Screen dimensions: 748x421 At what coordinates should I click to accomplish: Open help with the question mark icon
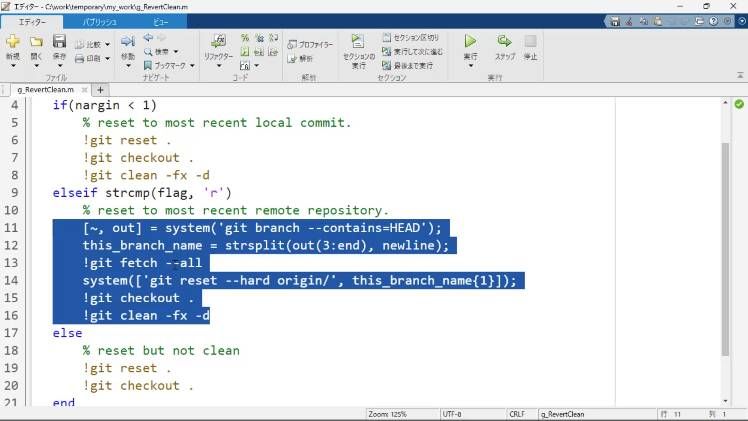pos(713,21)
